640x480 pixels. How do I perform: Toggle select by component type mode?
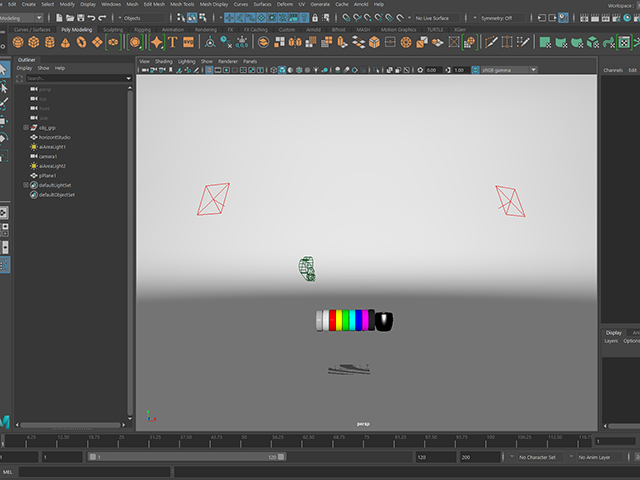coord(203,18)
